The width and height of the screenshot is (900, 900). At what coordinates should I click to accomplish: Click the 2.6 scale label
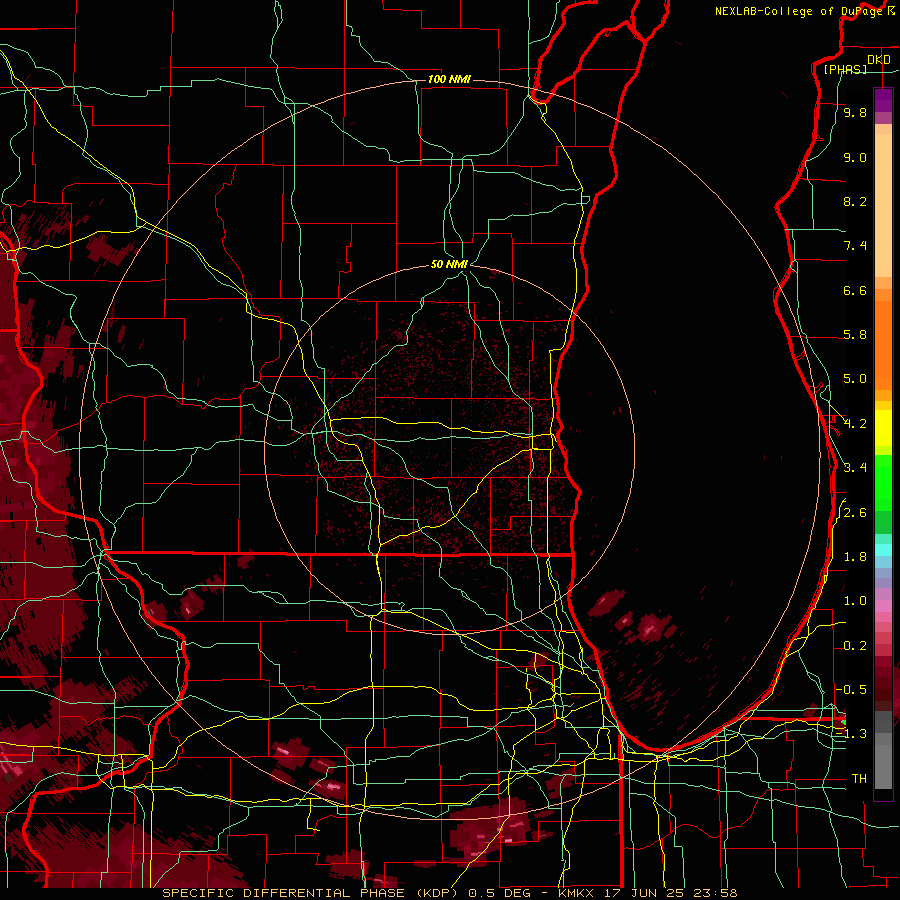855,513
